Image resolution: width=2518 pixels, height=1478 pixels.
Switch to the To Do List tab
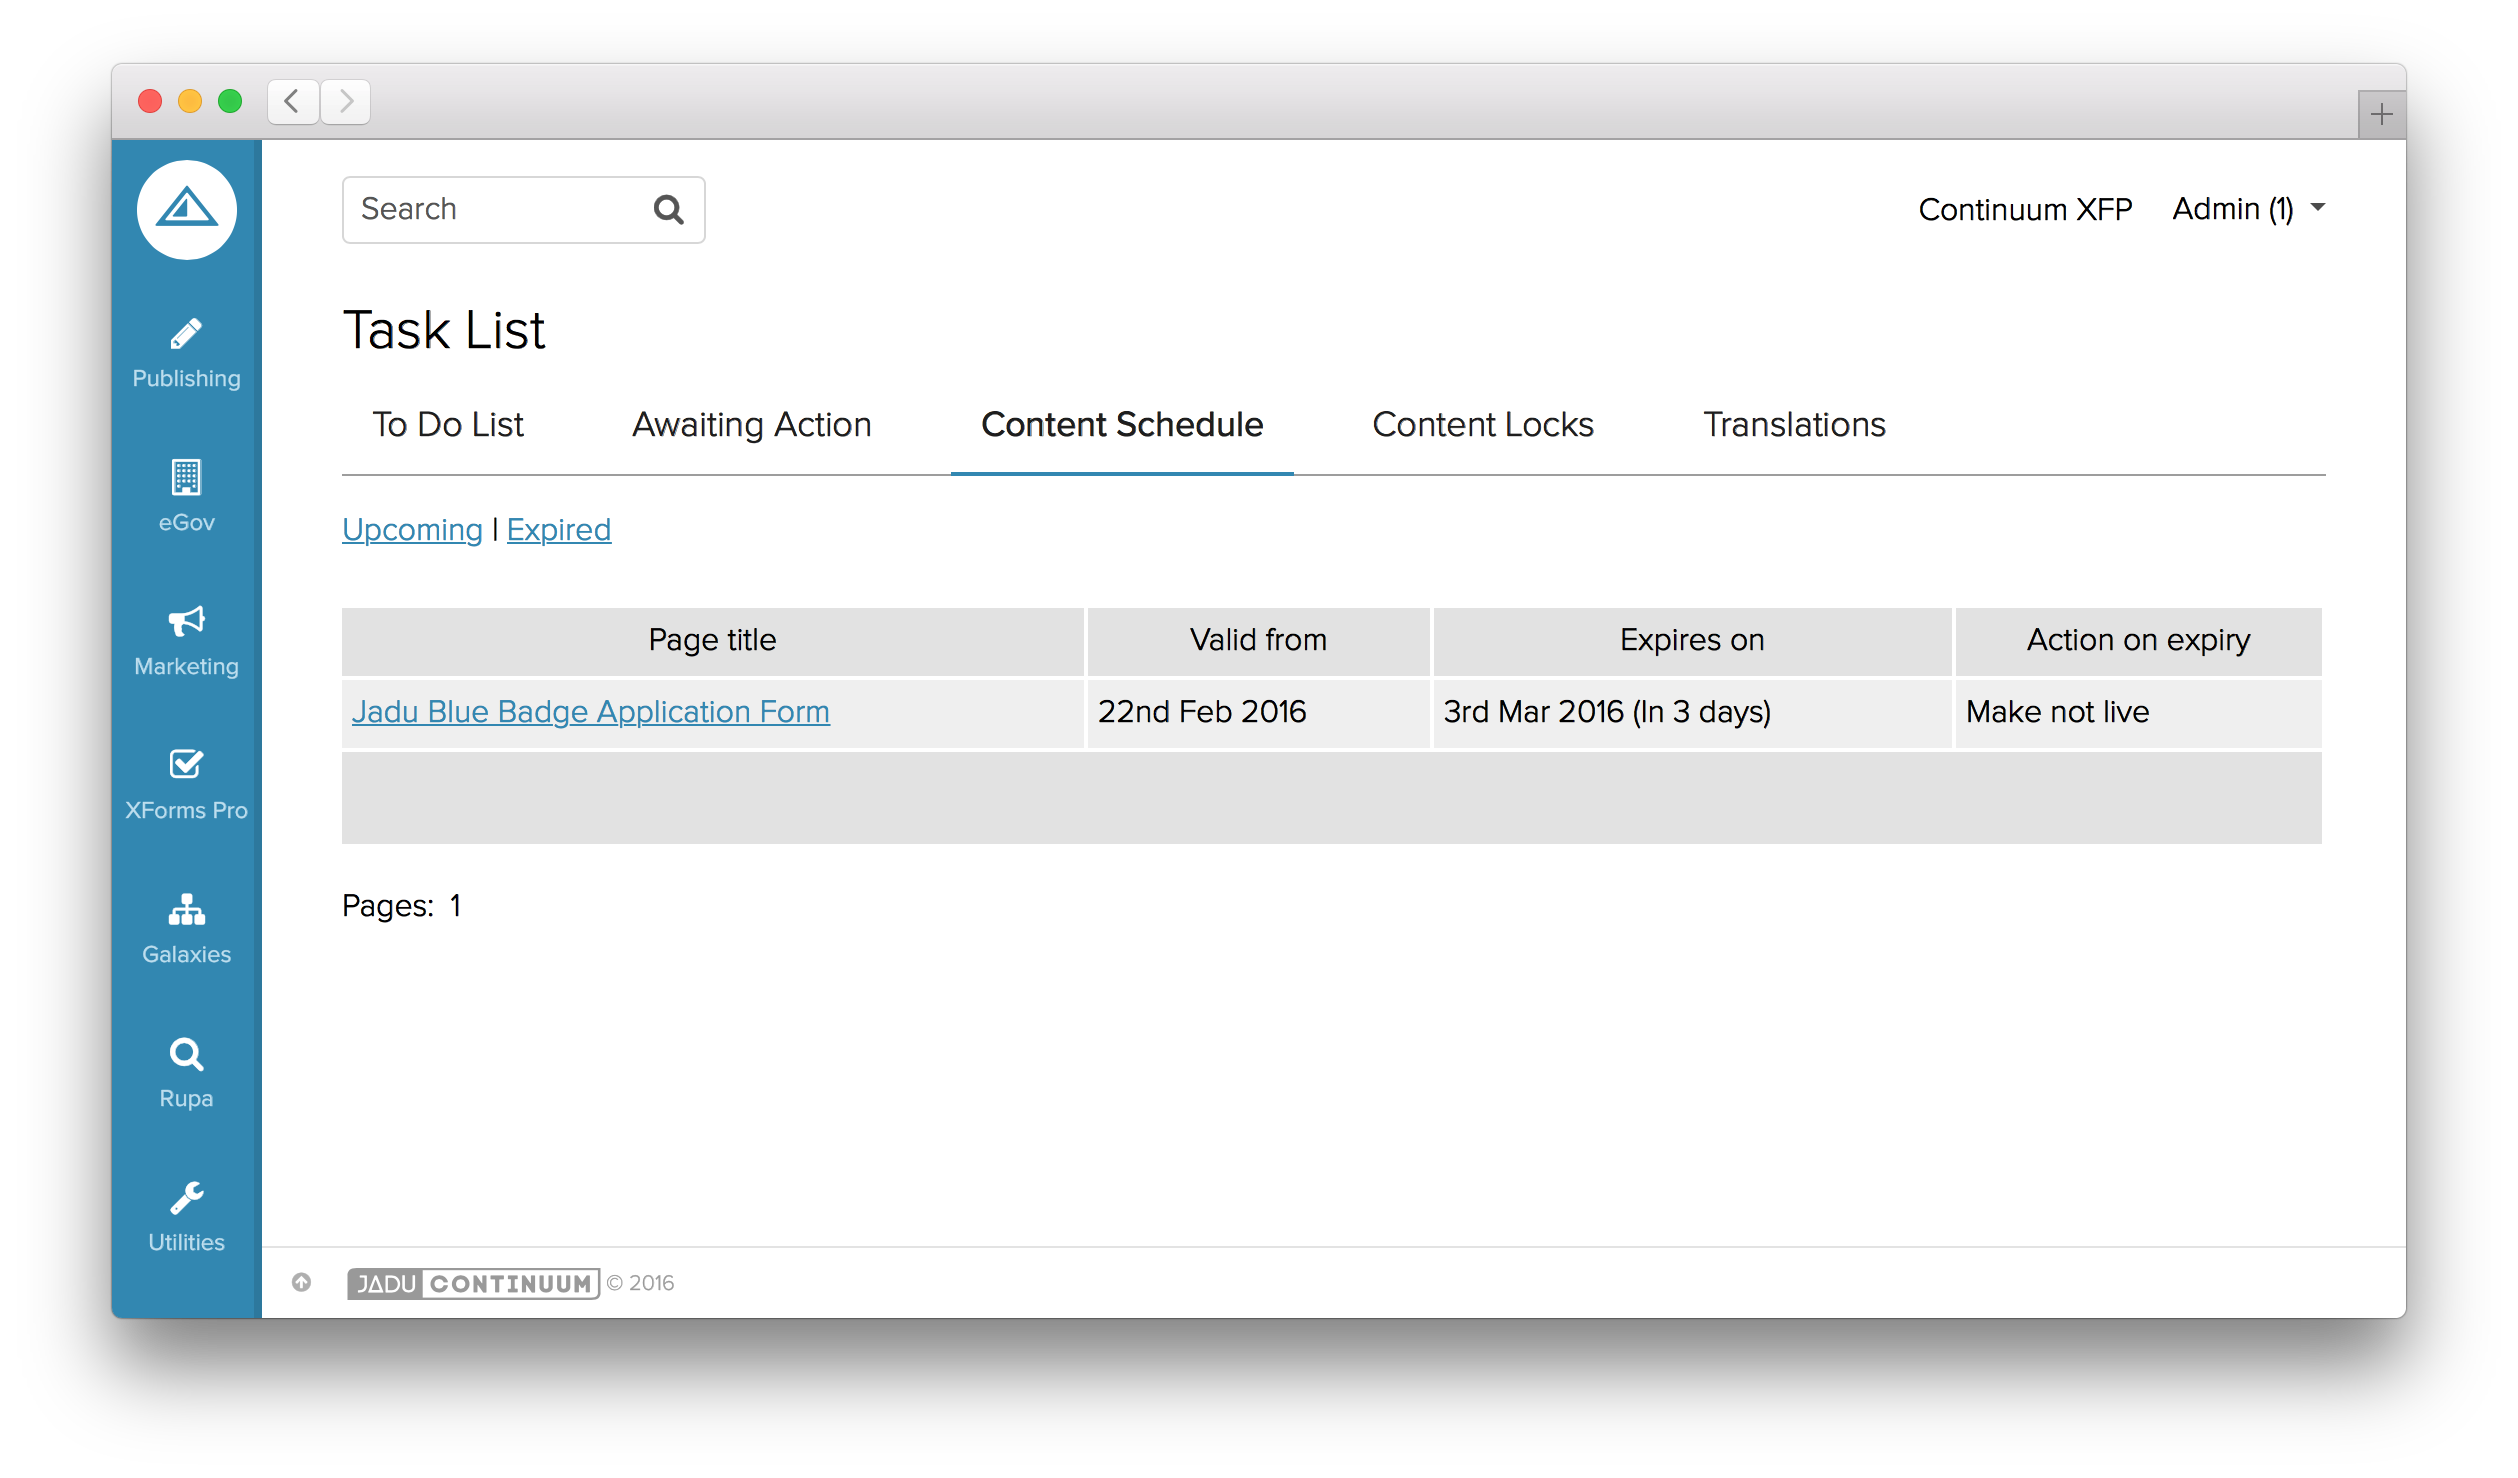tap(448, 425)
